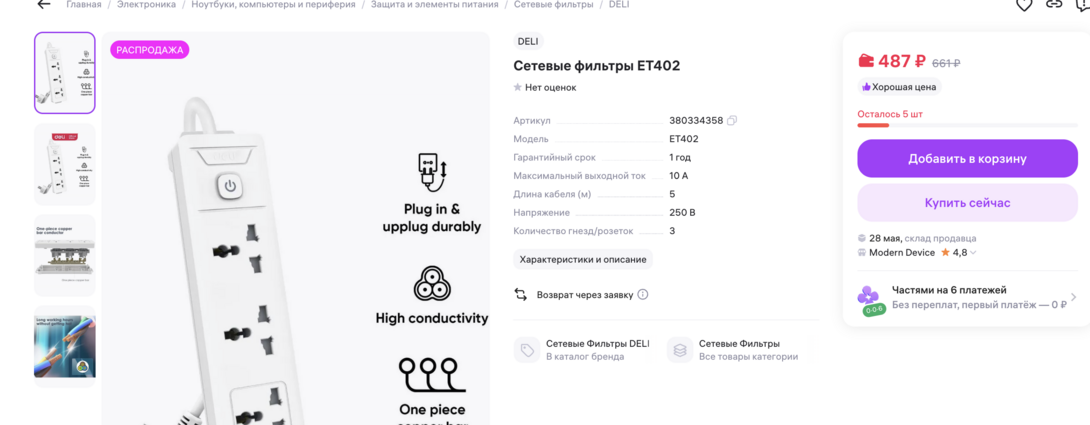
Task: Select fourth thumbnail with wires
Action: click(65, 346)
